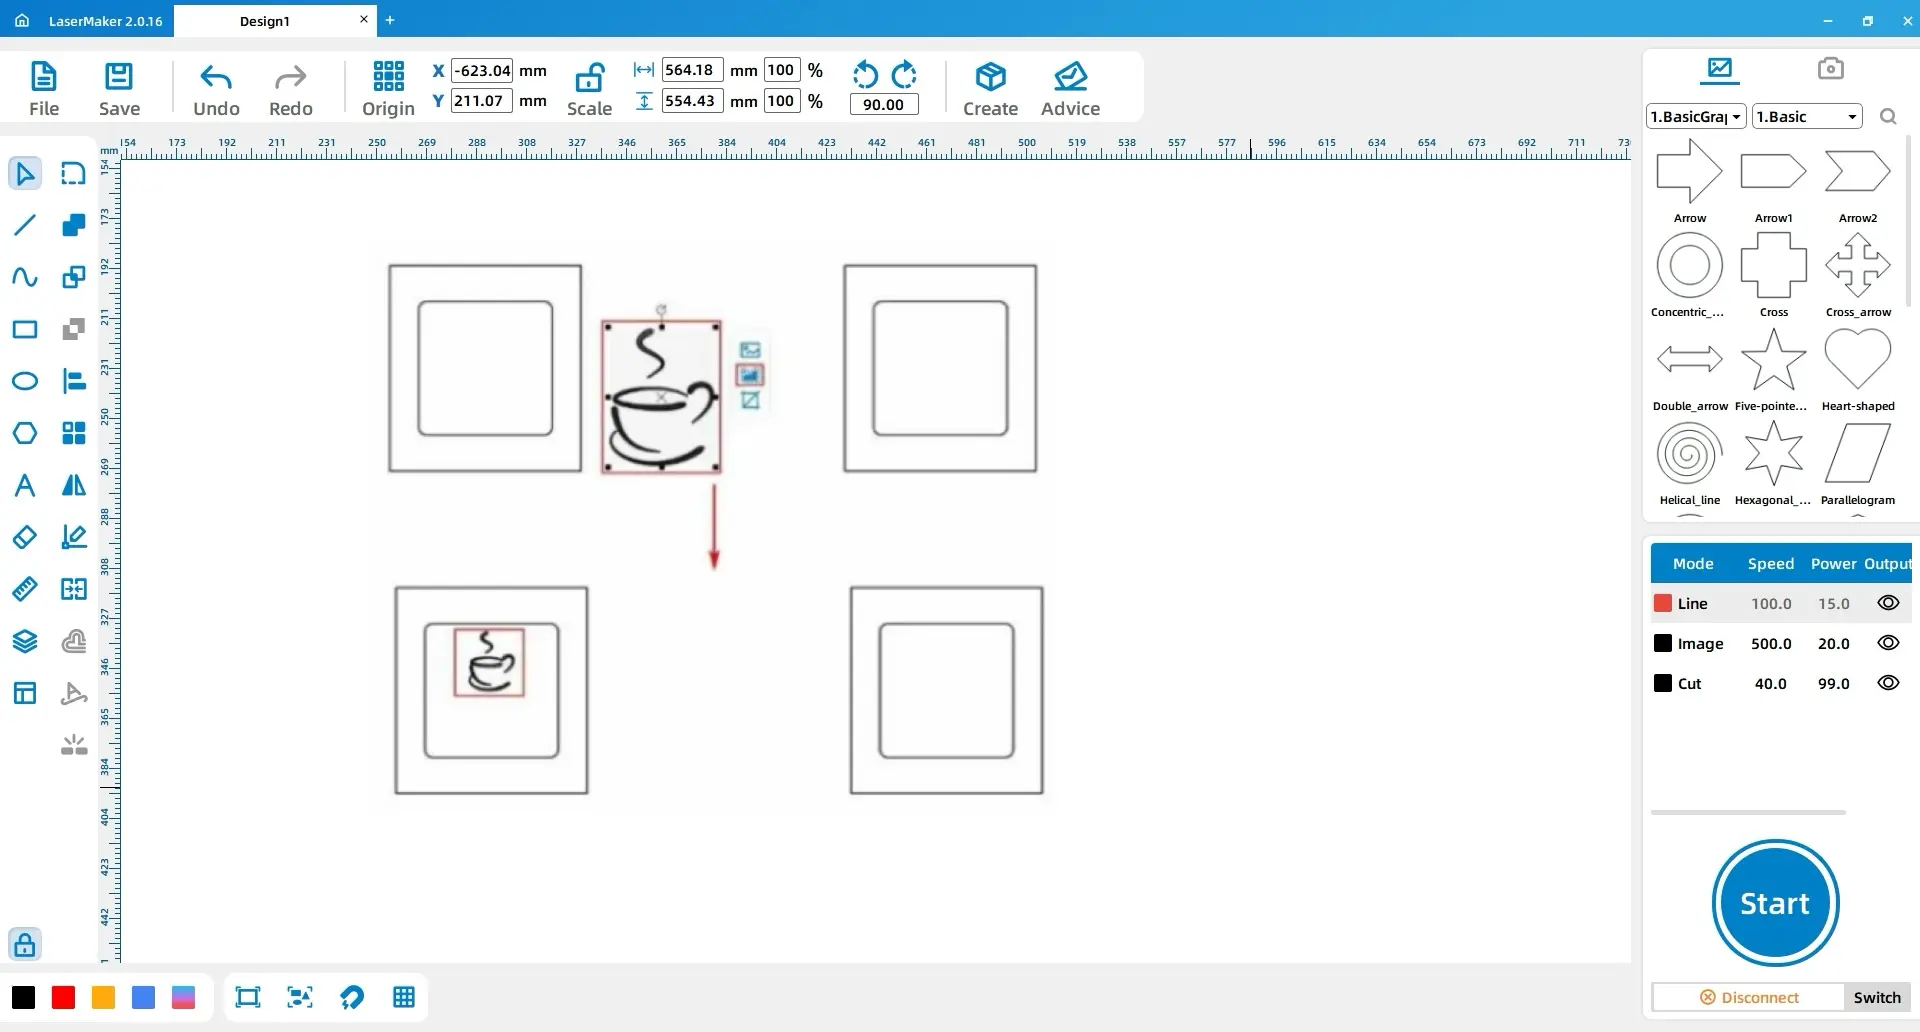
Task: Click the array grid tool
Action: point(73,433)
